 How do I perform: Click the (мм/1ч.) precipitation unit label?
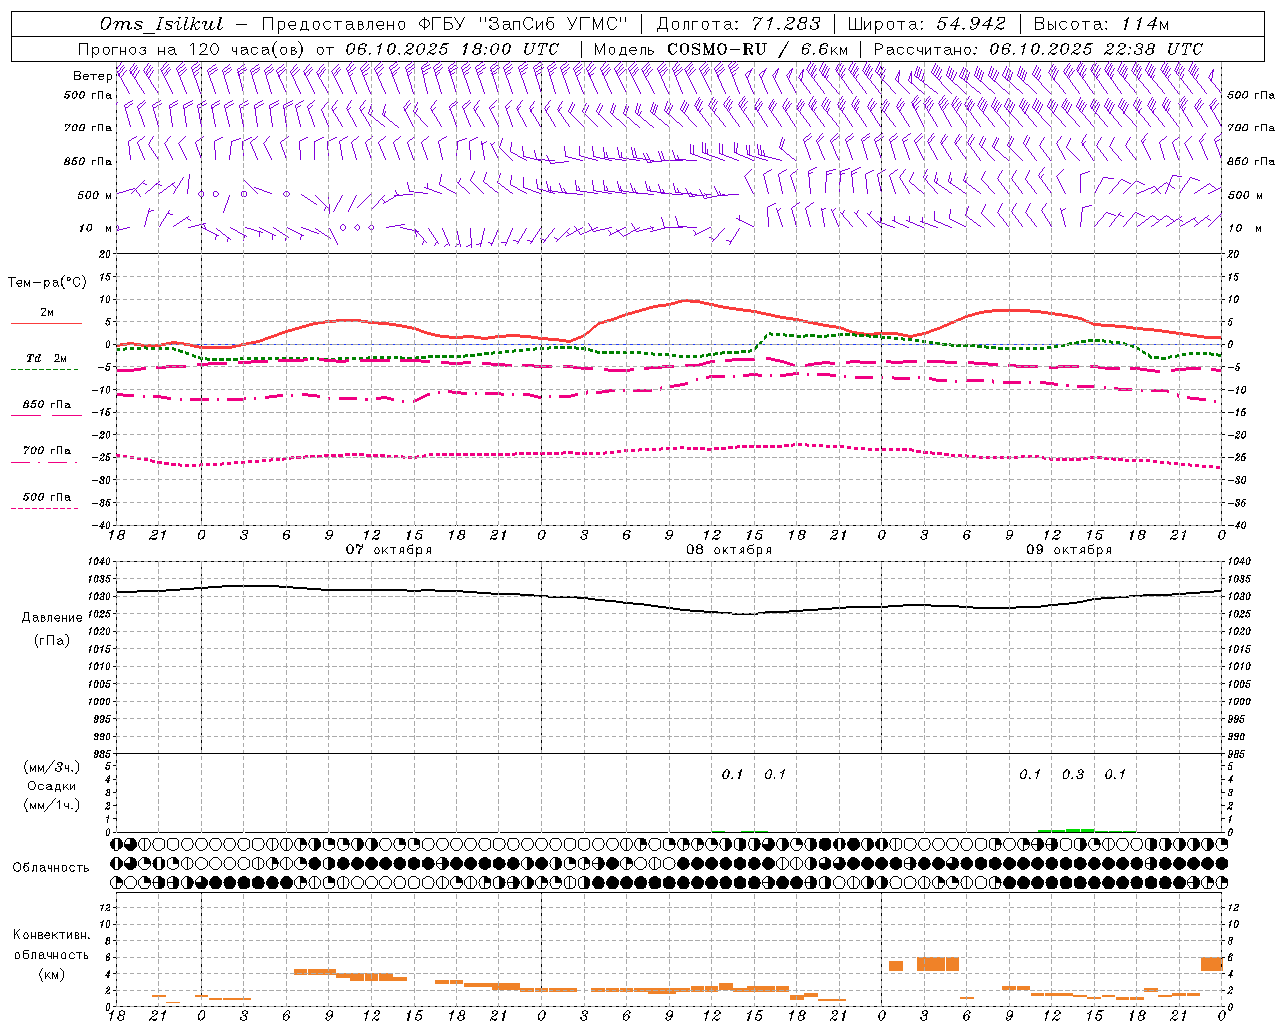[52, 806]
